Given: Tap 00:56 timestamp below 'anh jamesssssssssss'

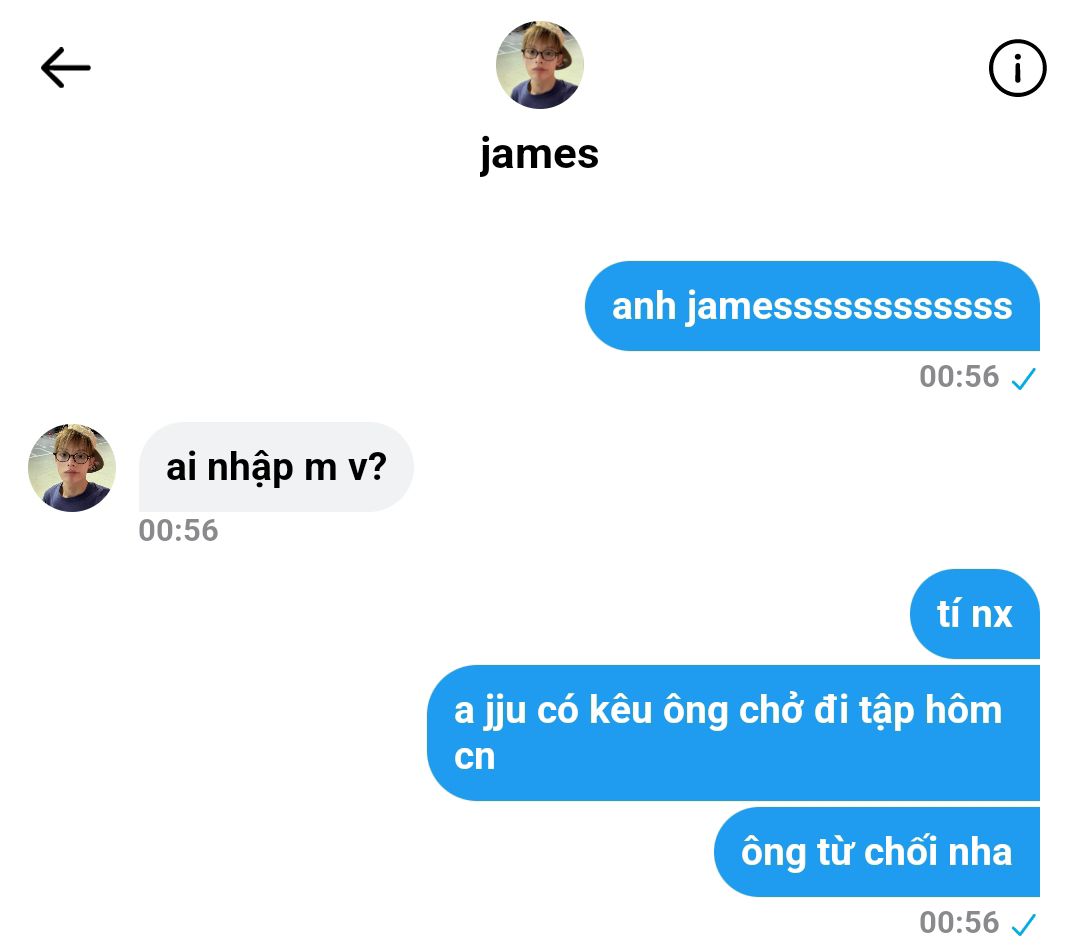Looking at the screenshot, I should (x=959, y=377).
